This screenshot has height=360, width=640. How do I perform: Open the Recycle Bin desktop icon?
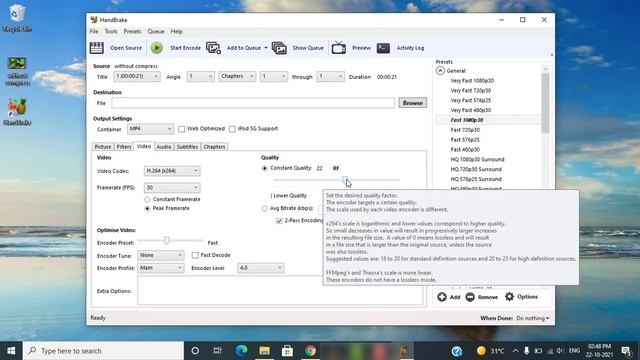(x=17, y=18)
